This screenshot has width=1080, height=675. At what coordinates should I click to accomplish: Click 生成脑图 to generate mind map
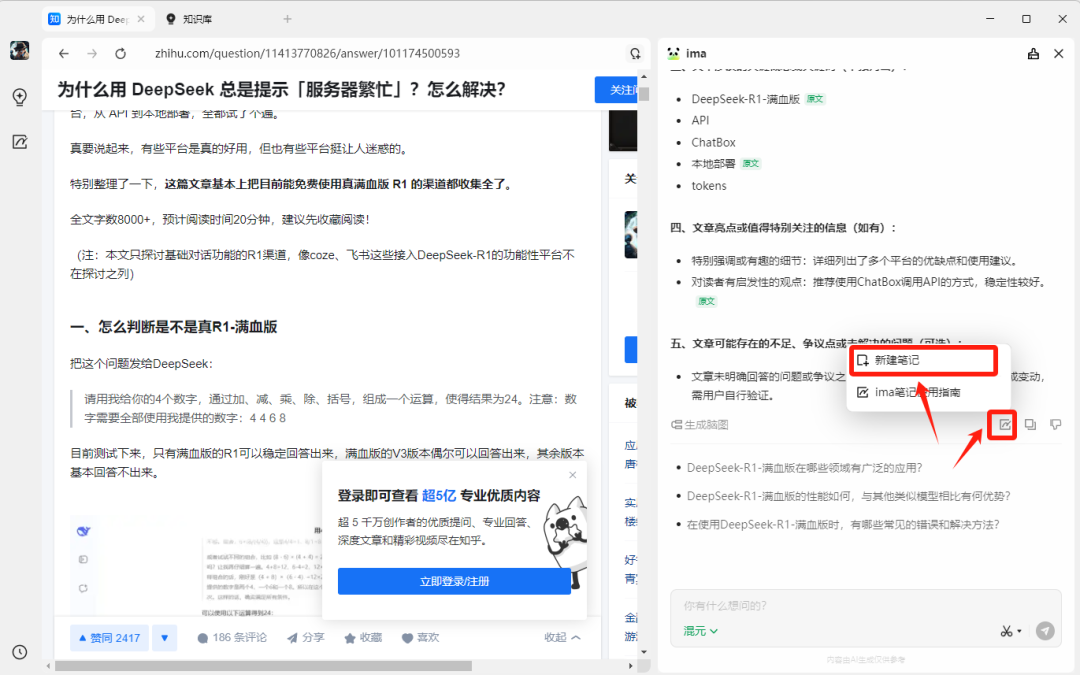[x=700, y=424]
